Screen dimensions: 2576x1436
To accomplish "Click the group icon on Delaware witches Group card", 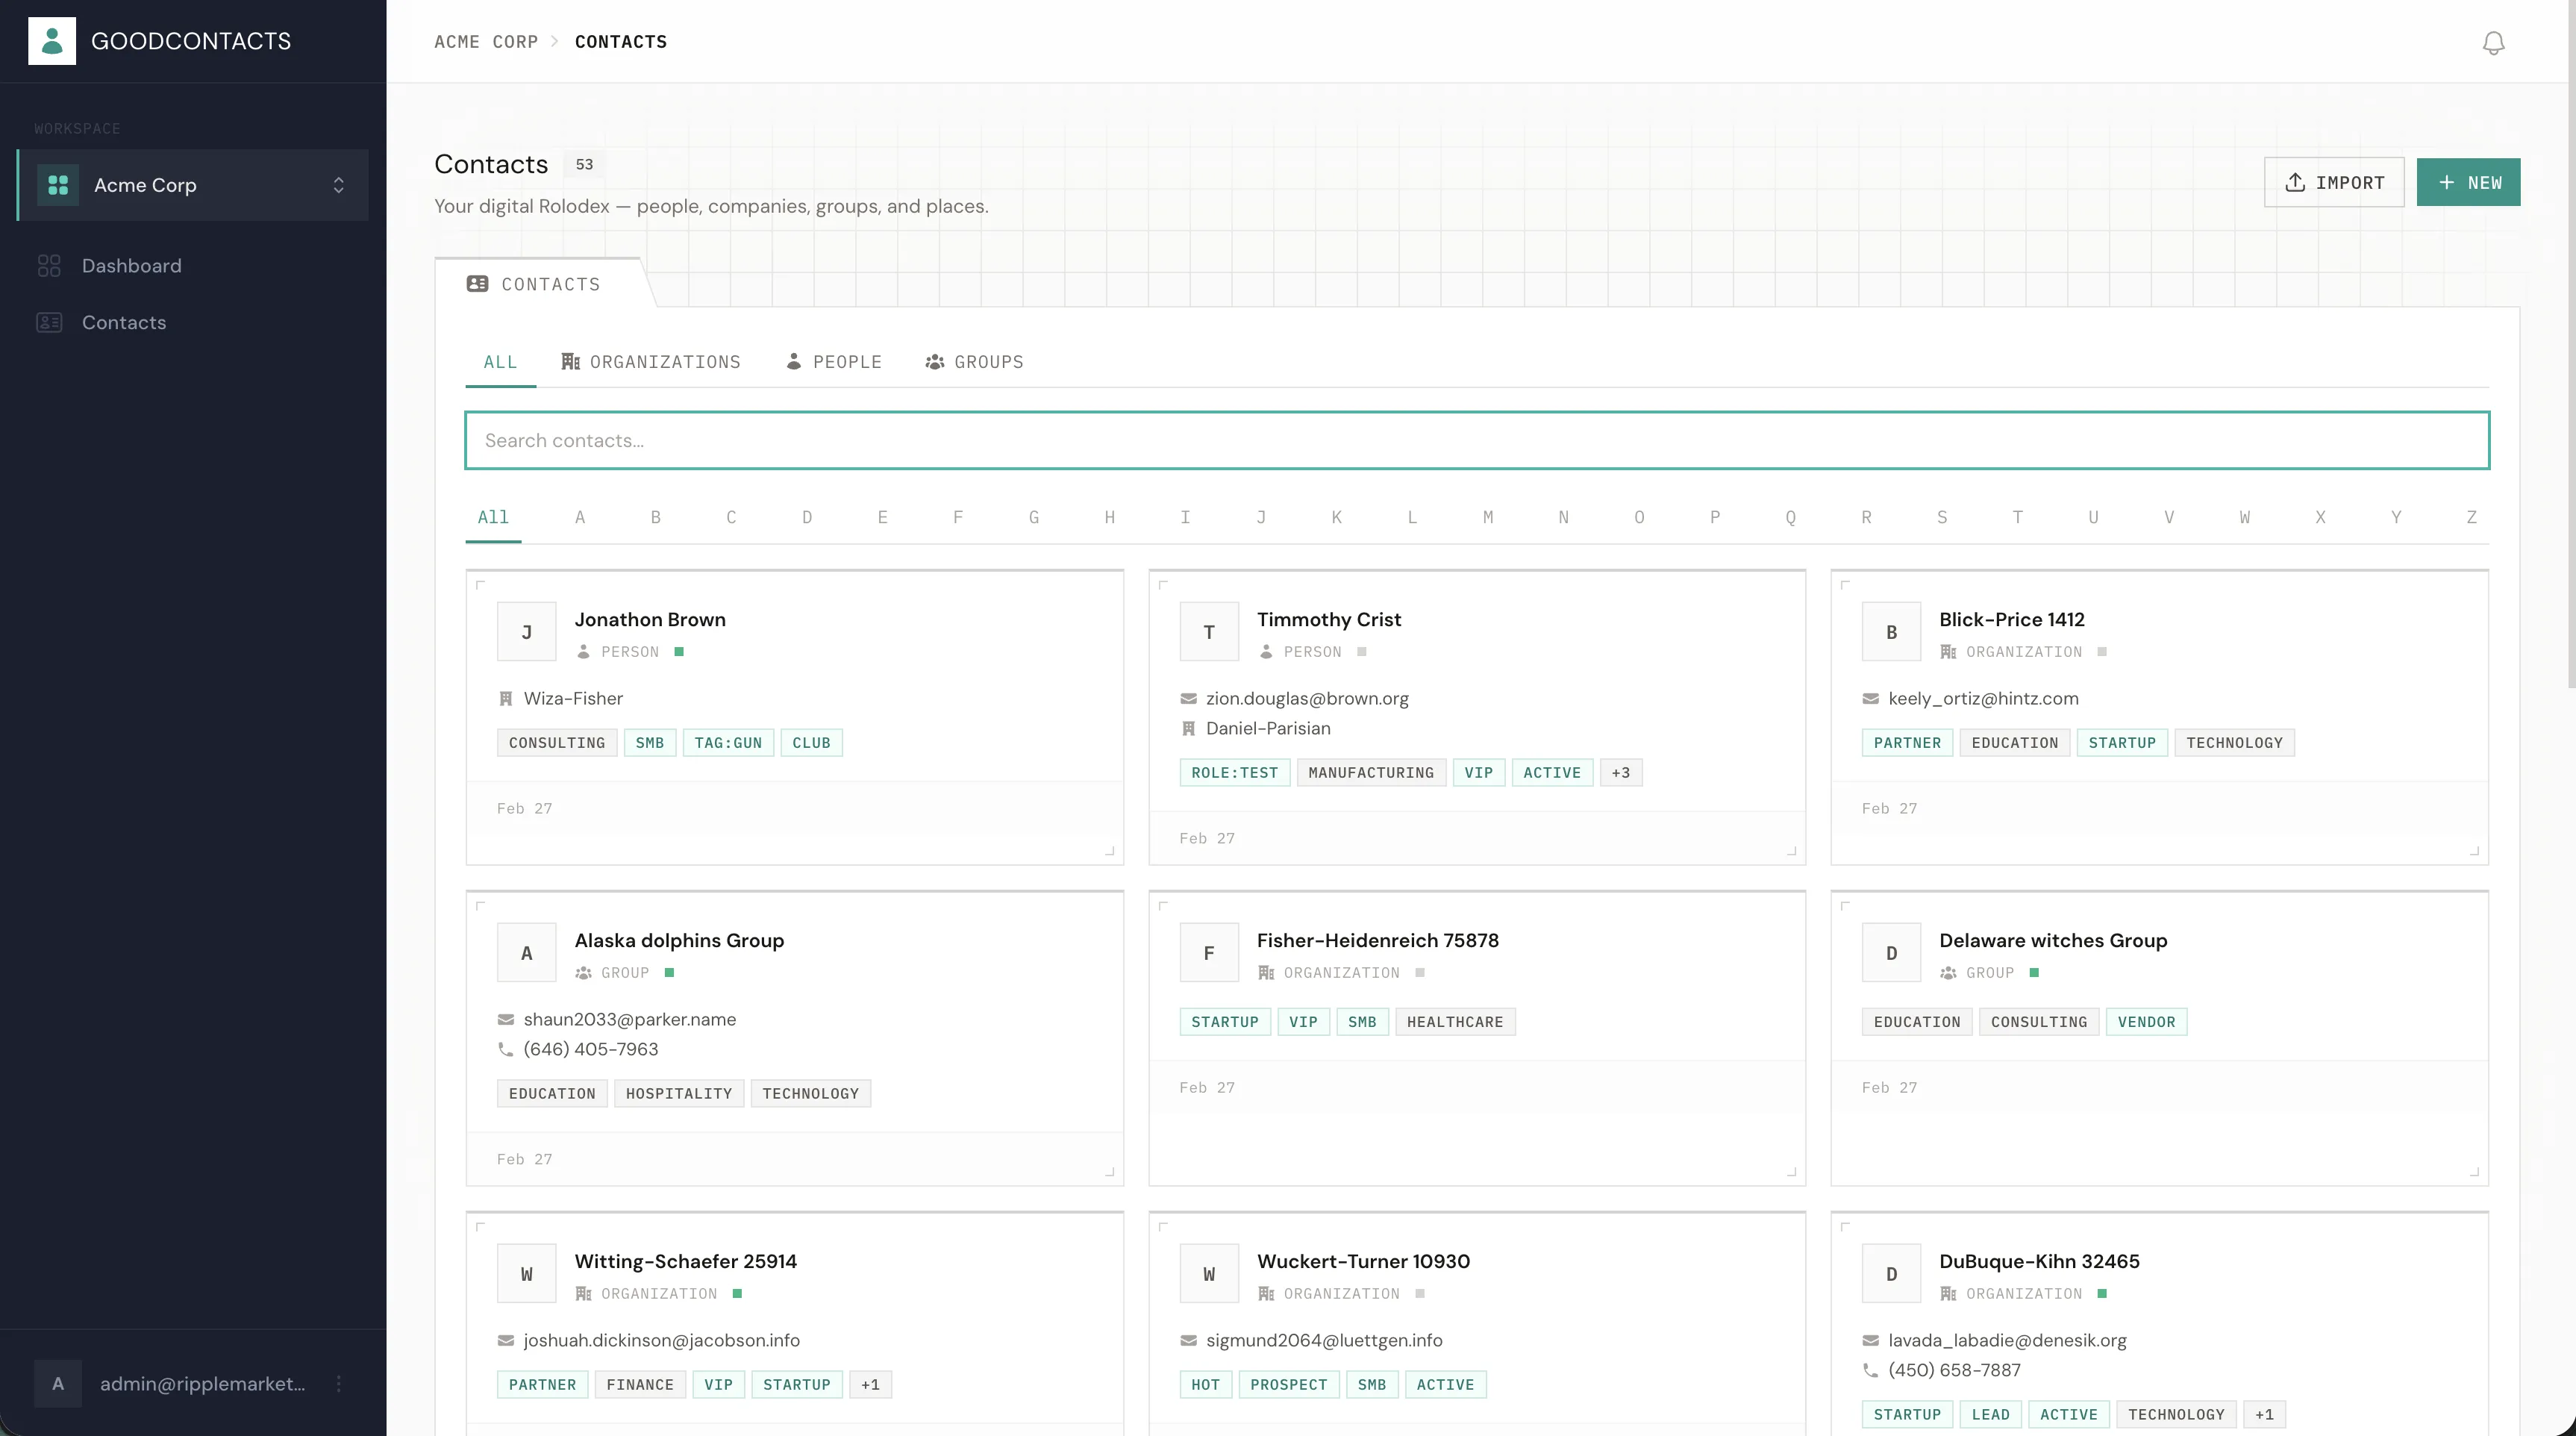I will point(1948,972).
